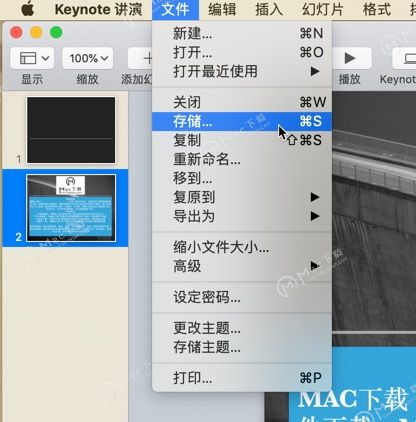Open the 100% zoom dropdown

(x=88, y=58)
